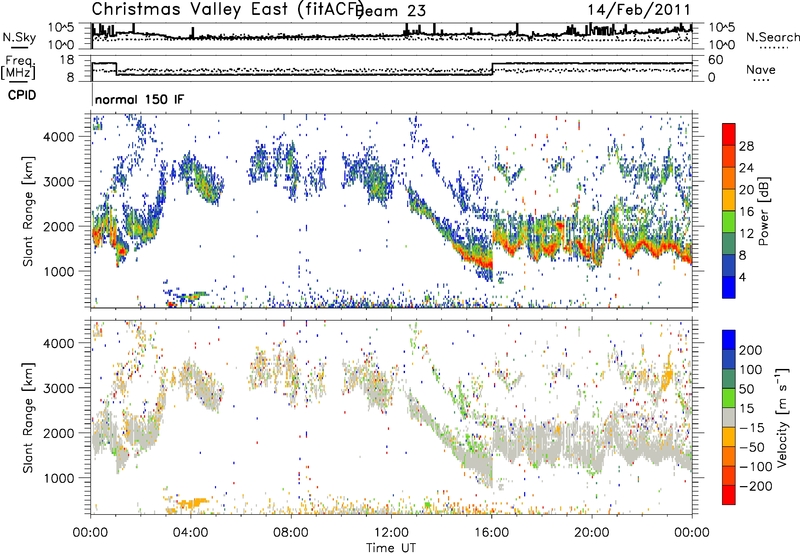Viewport: 800px width, 554px height.
Task: Click the '60' Nave axis value
Action: (715, 60)
